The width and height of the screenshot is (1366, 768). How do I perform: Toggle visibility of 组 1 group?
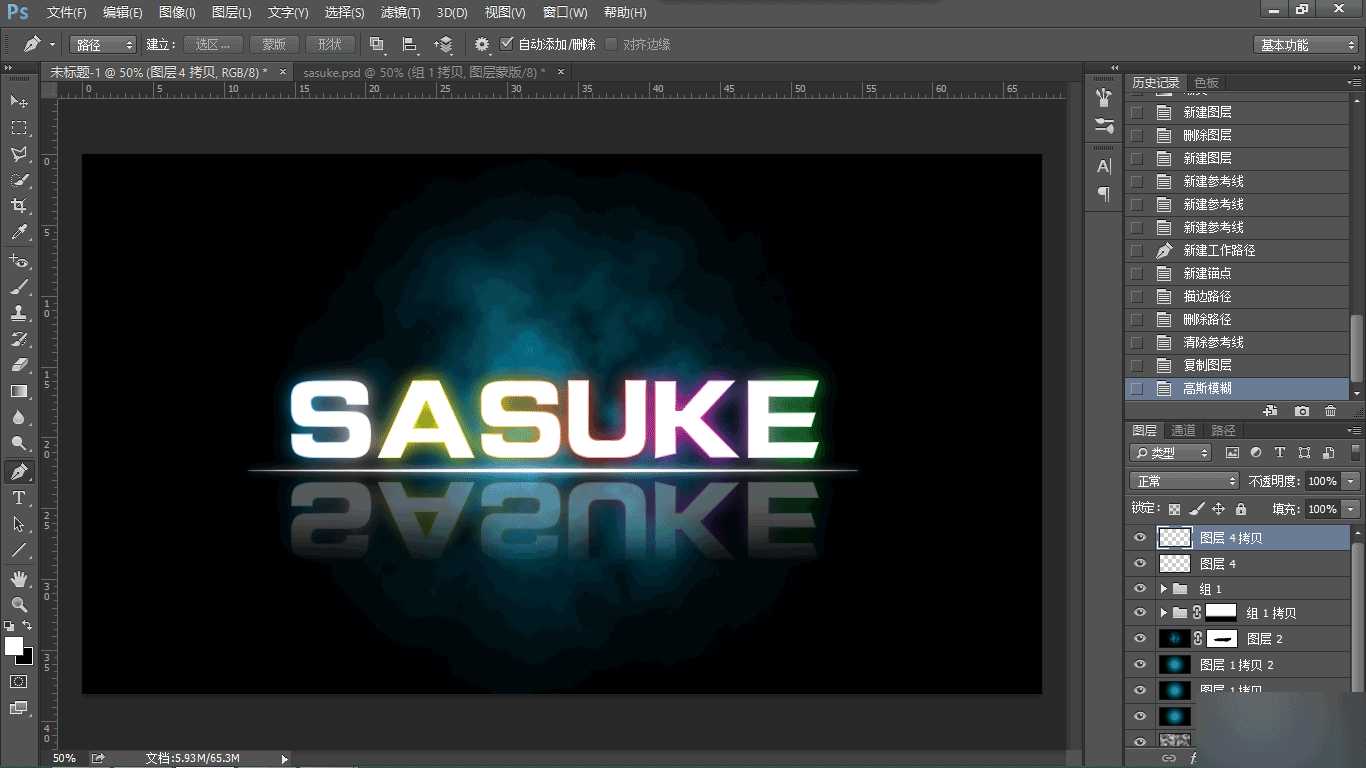click(1139, 589)
